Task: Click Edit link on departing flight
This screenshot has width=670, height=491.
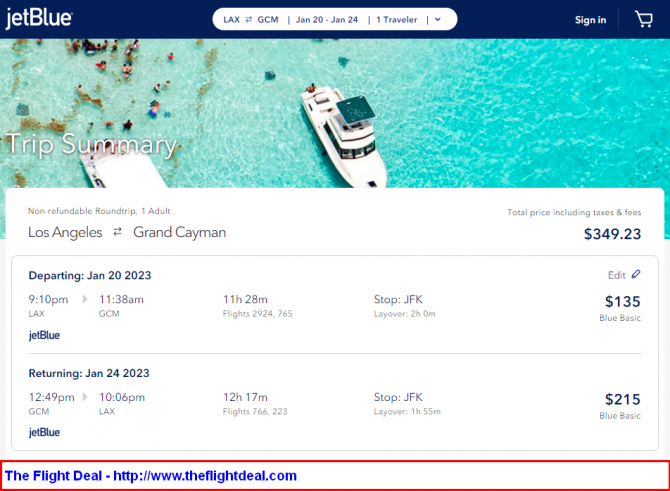Action: [617, 275]
